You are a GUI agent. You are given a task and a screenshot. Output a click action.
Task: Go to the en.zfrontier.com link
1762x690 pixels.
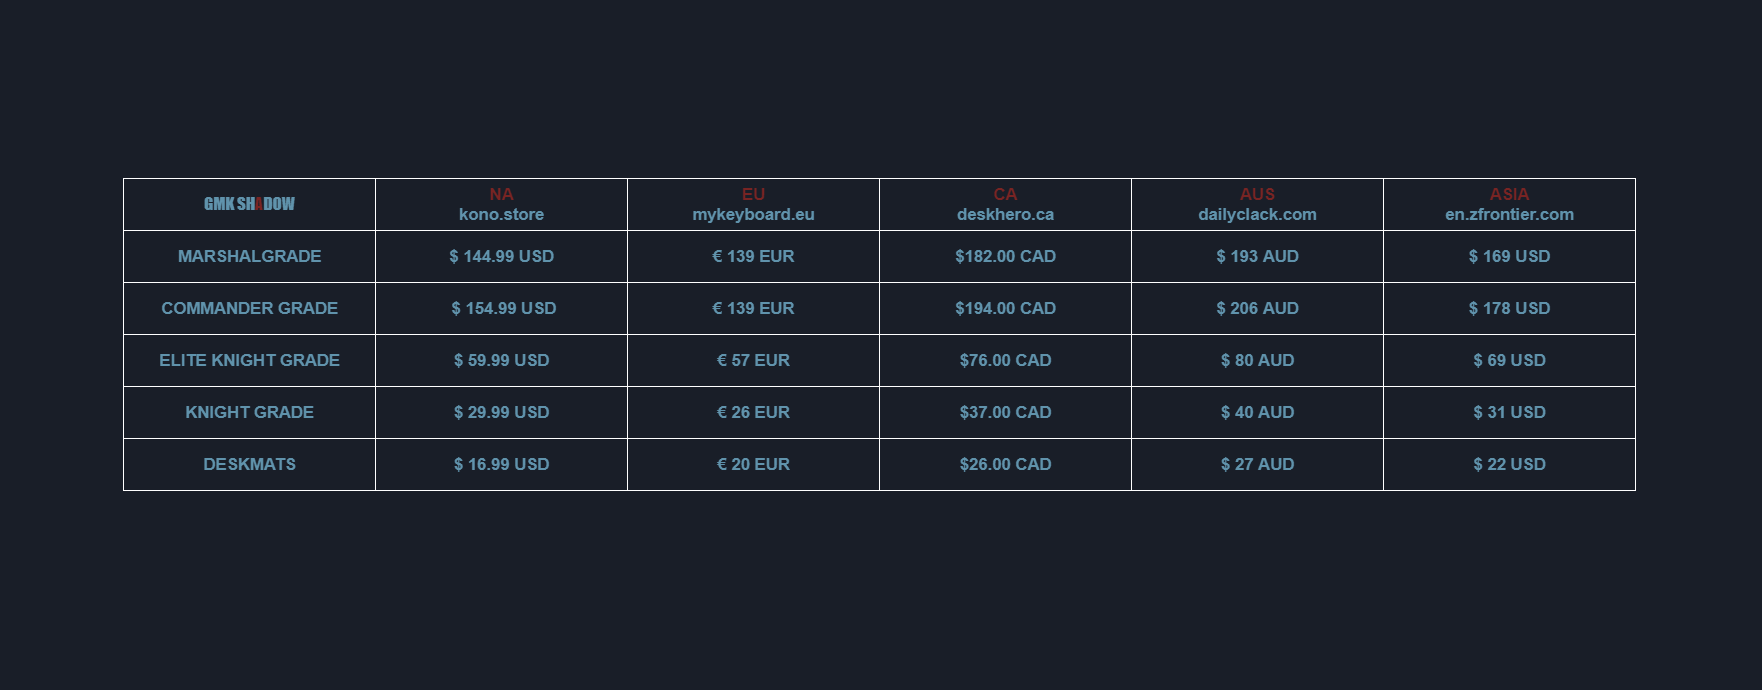1509,214
